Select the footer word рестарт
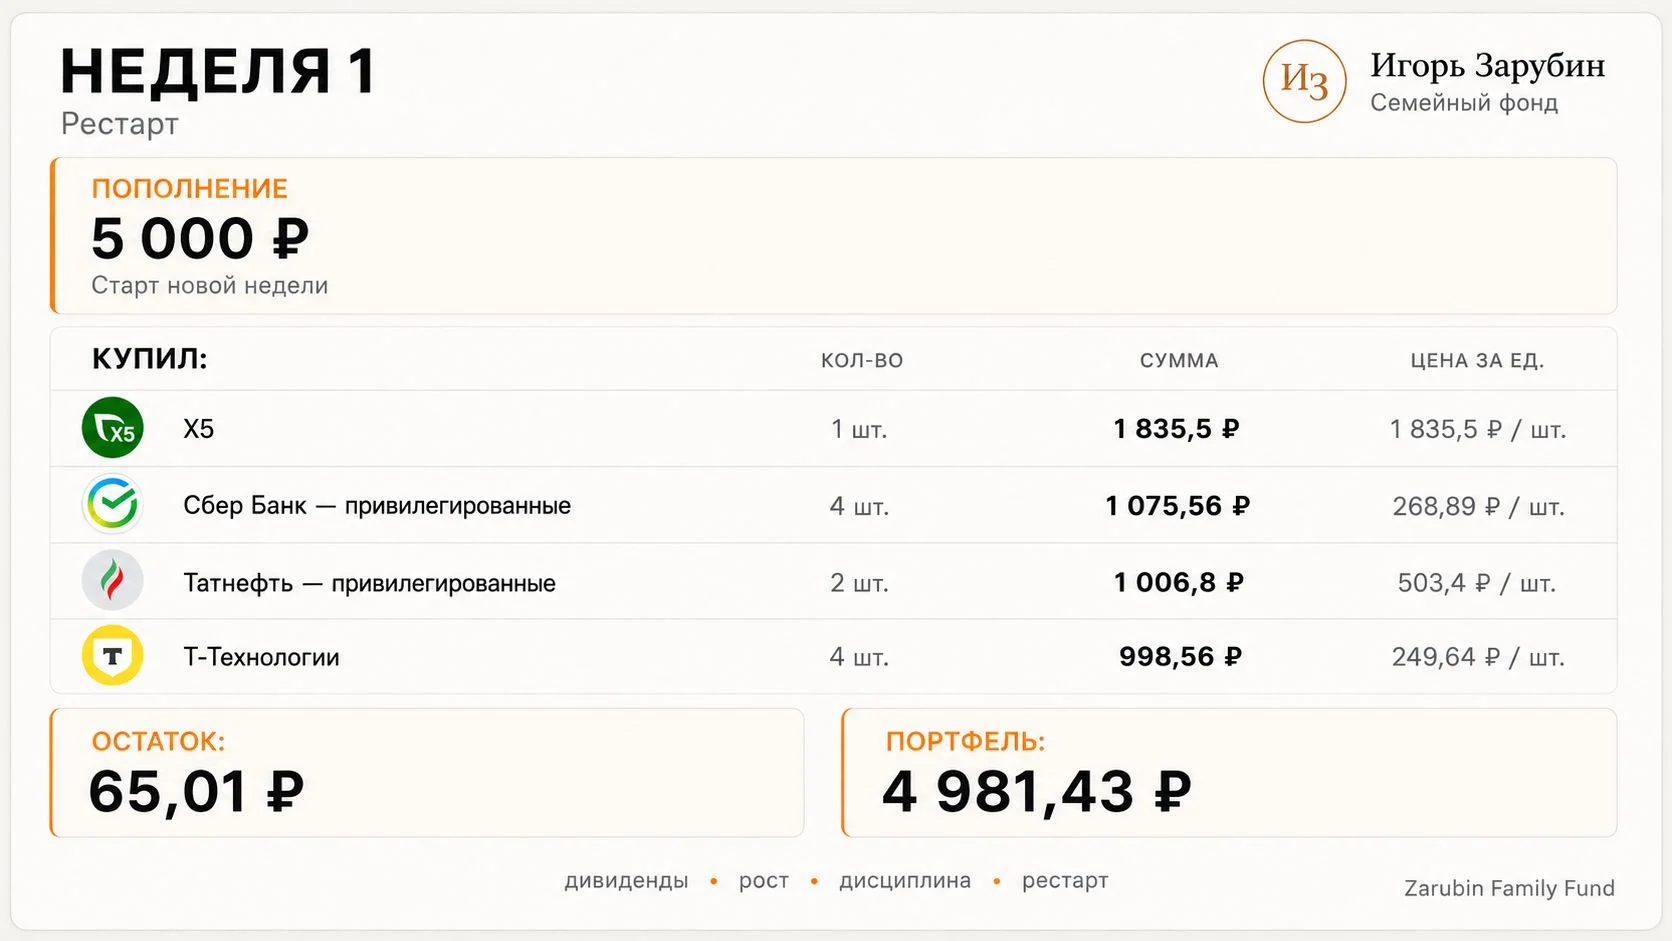This screenshot has width=1672, height=941. click(1065, 882)
